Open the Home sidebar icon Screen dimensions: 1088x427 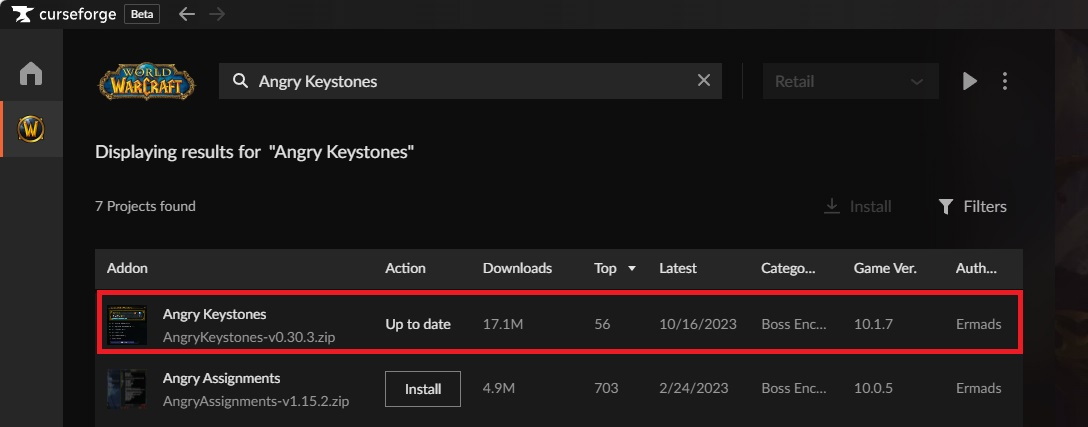pyautogui.click(x=31, y=73)
